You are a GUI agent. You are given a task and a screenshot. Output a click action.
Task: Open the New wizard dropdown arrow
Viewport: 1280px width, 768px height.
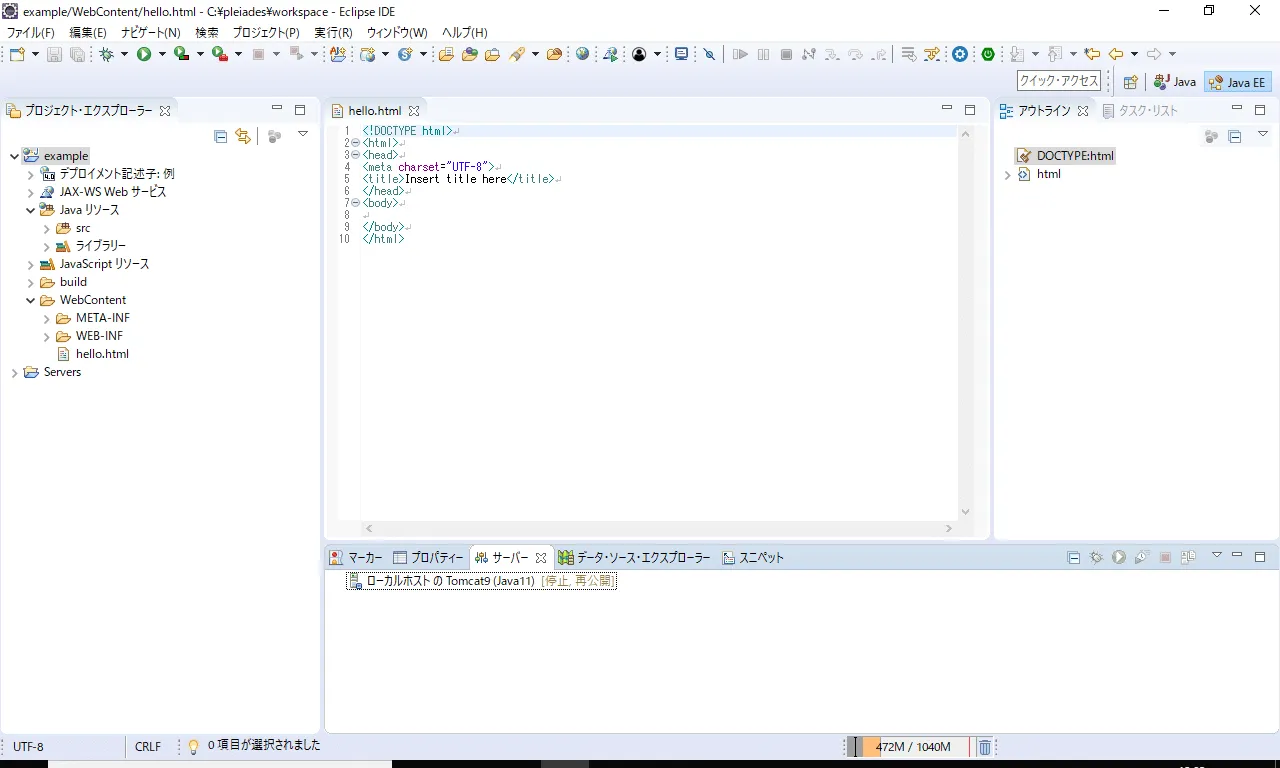(35, 54)
